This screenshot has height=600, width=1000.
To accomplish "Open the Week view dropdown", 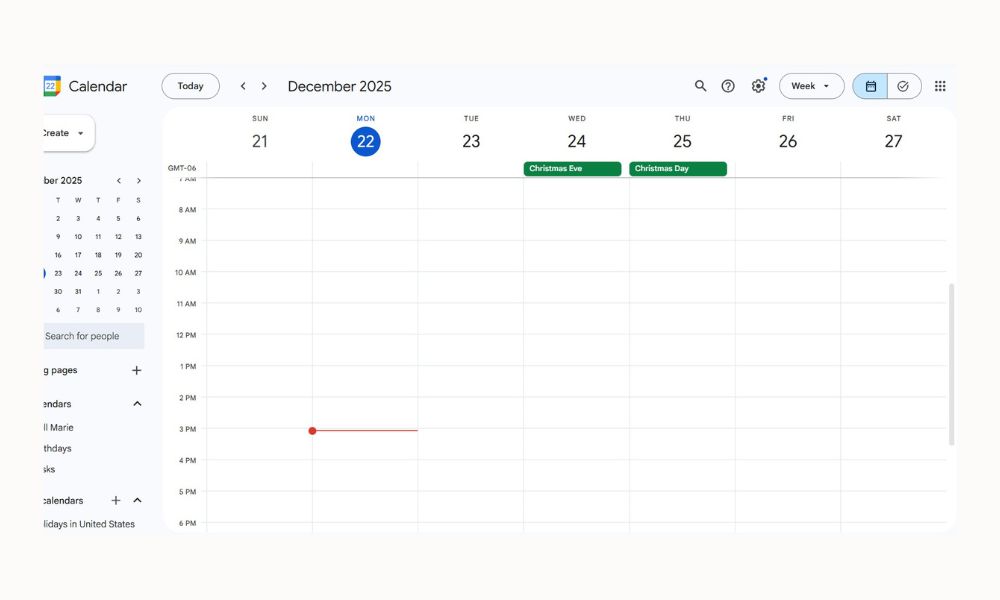I will (811, 86).
